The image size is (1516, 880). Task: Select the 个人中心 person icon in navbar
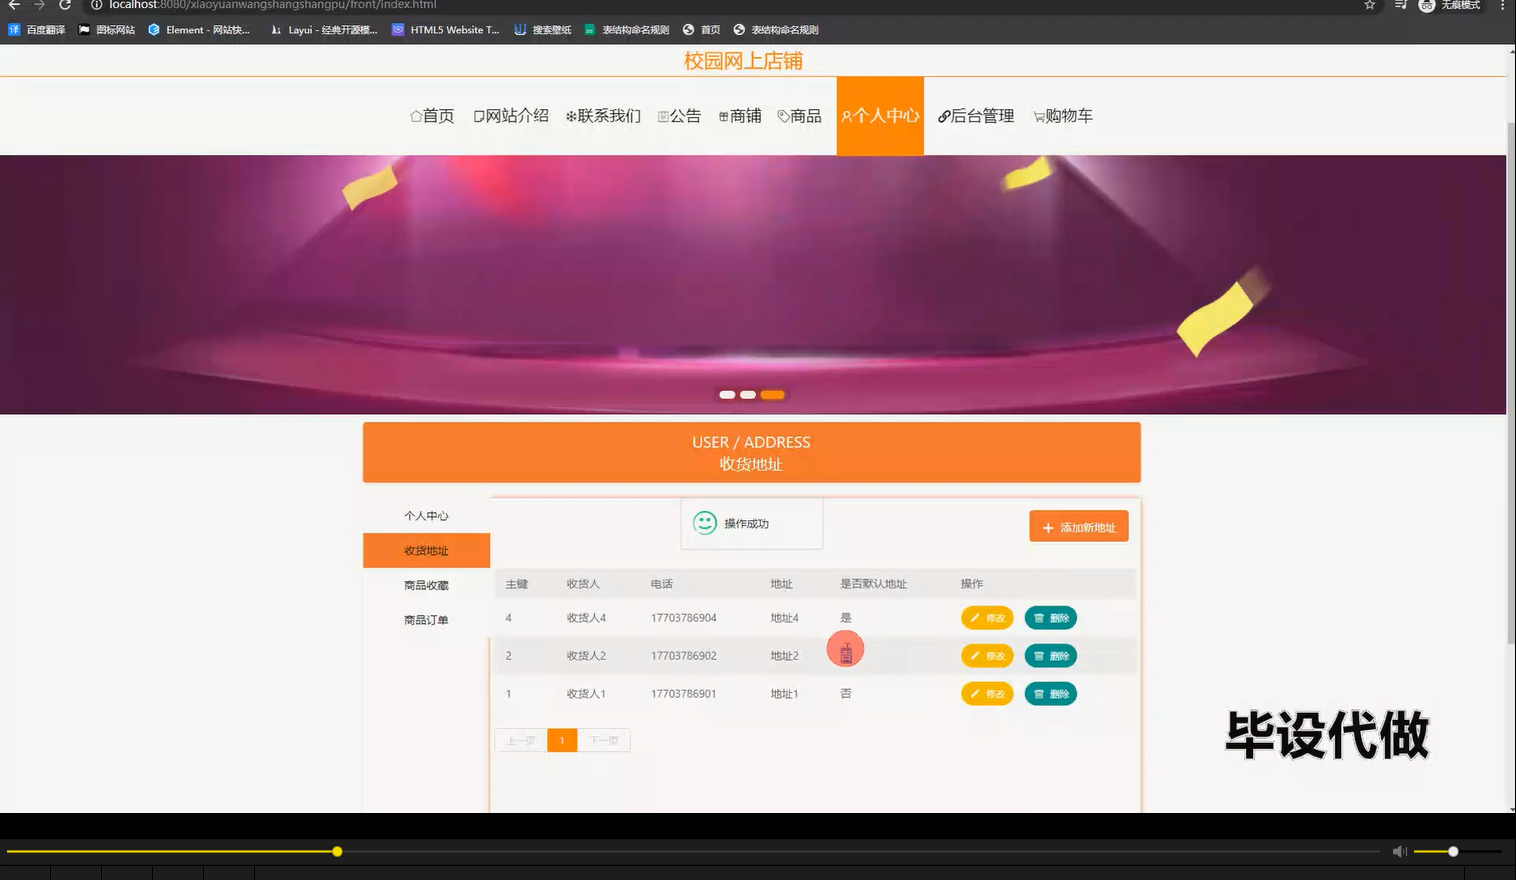[848, 116]
